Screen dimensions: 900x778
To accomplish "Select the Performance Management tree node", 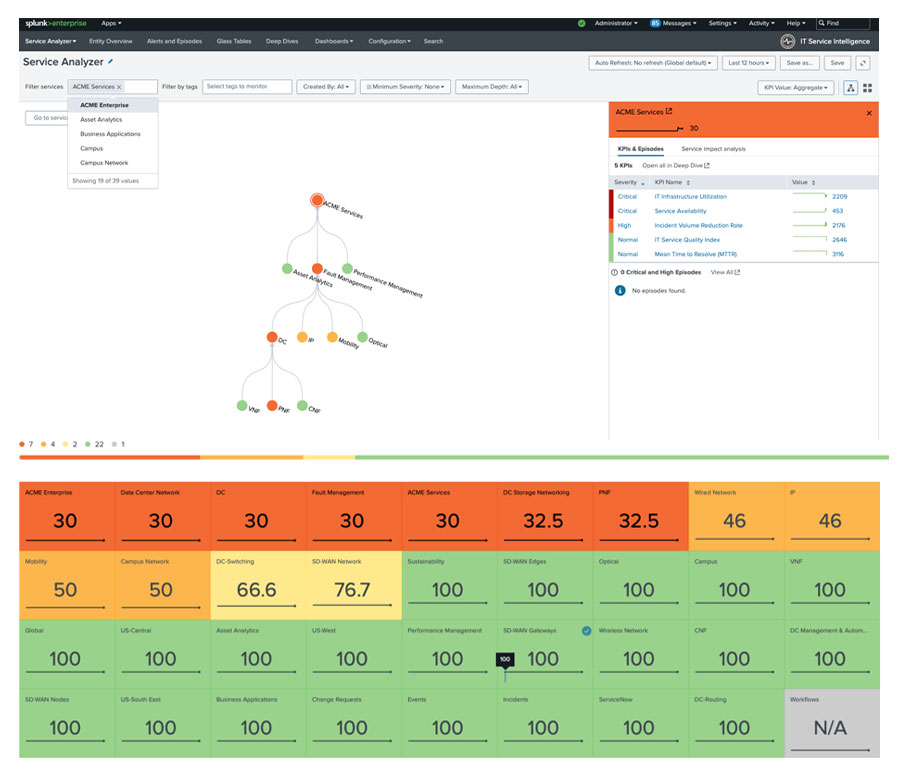I will pyautogui.click(x=347, y=268).
